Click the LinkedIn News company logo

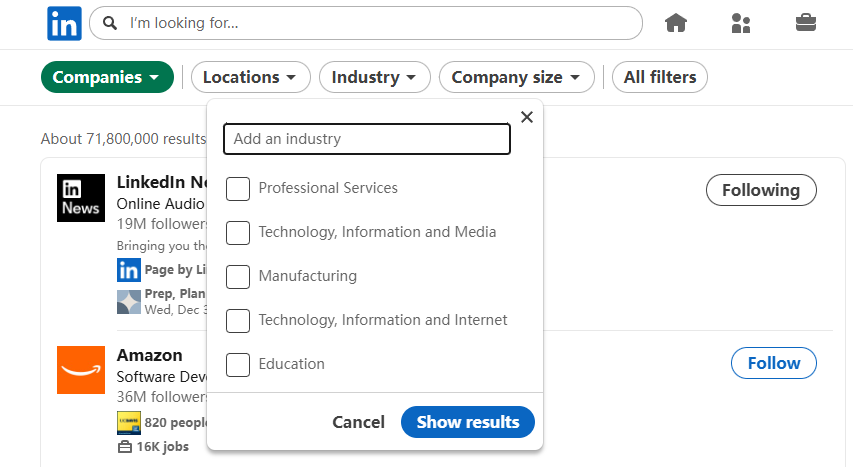pos(81,197)
